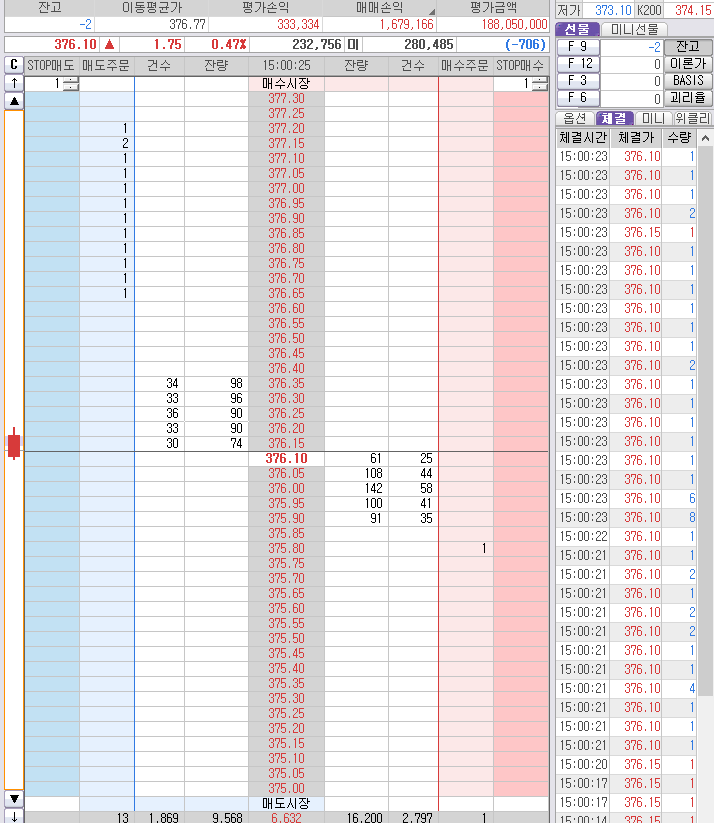Screen dimensions: 714x823
Task: Click the 이동평균가 value 376.77
Action: pos(187,25)
